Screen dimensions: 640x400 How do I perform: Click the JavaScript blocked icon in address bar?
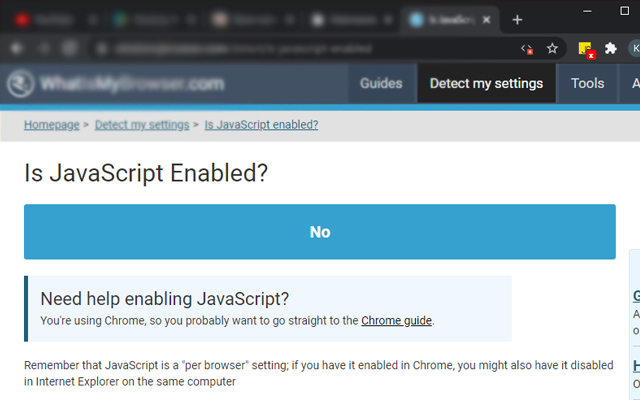[x=527, y=49]
